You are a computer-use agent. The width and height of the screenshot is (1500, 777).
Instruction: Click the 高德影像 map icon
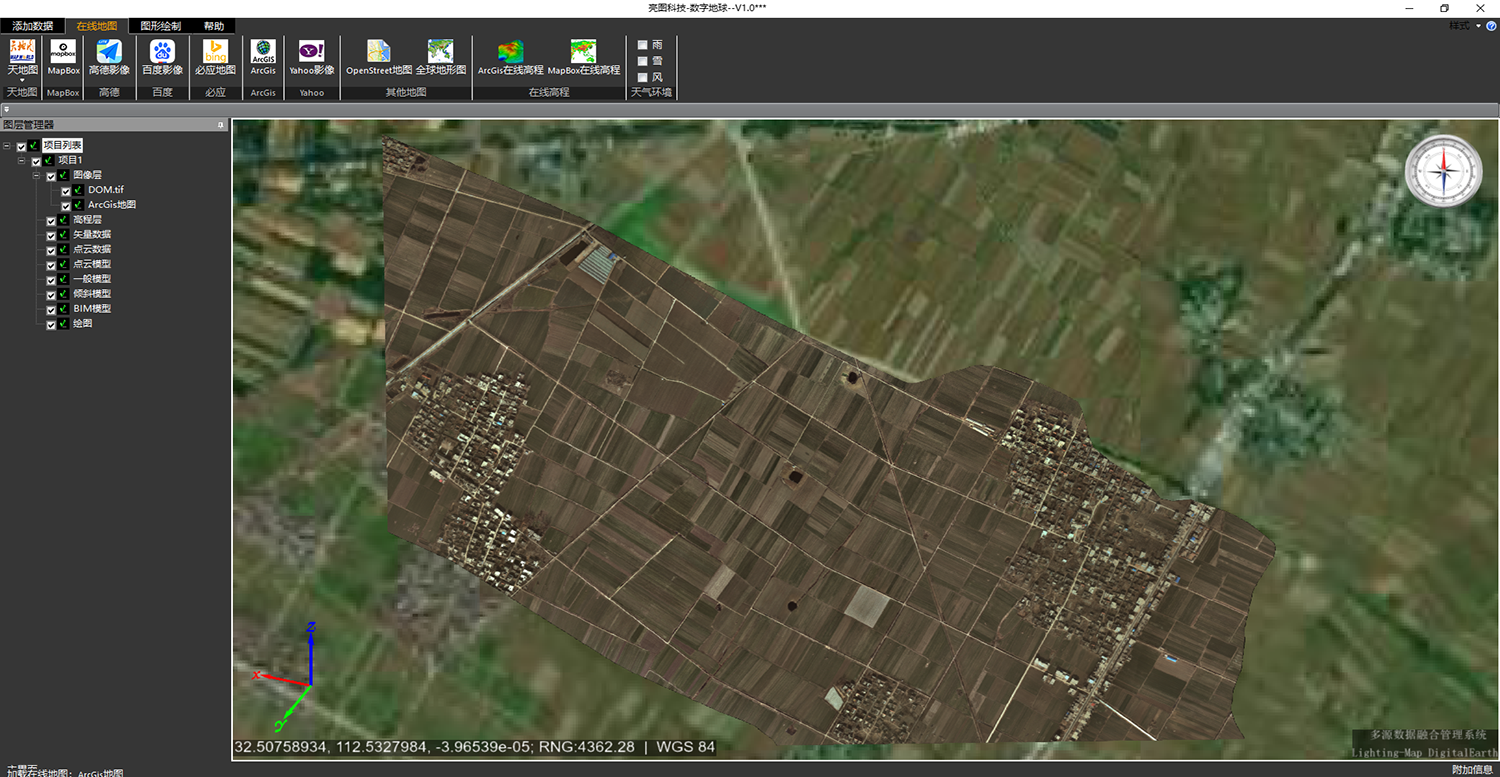click(x=109, y=57)
